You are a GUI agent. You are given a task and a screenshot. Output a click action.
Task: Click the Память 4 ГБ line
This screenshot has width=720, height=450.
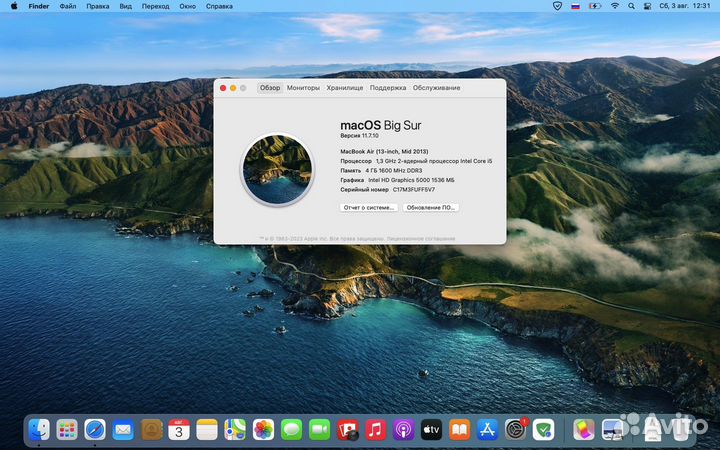(x=381, y=171)
